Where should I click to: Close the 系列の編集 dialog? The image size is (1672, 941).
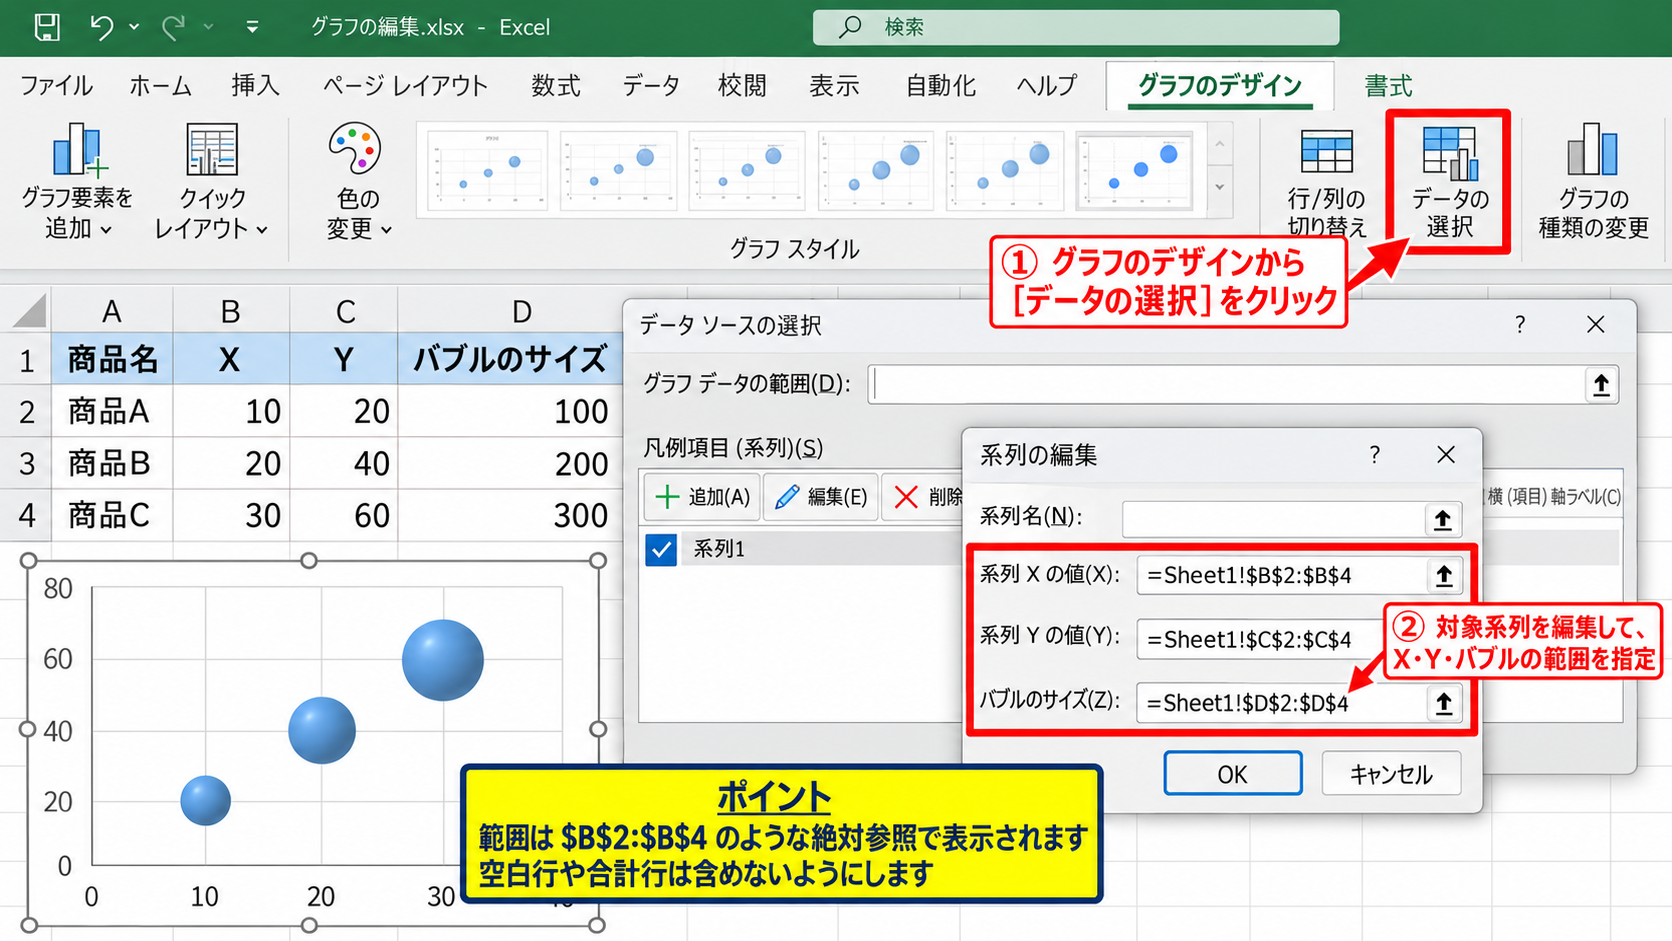[x=1446, y=455]
